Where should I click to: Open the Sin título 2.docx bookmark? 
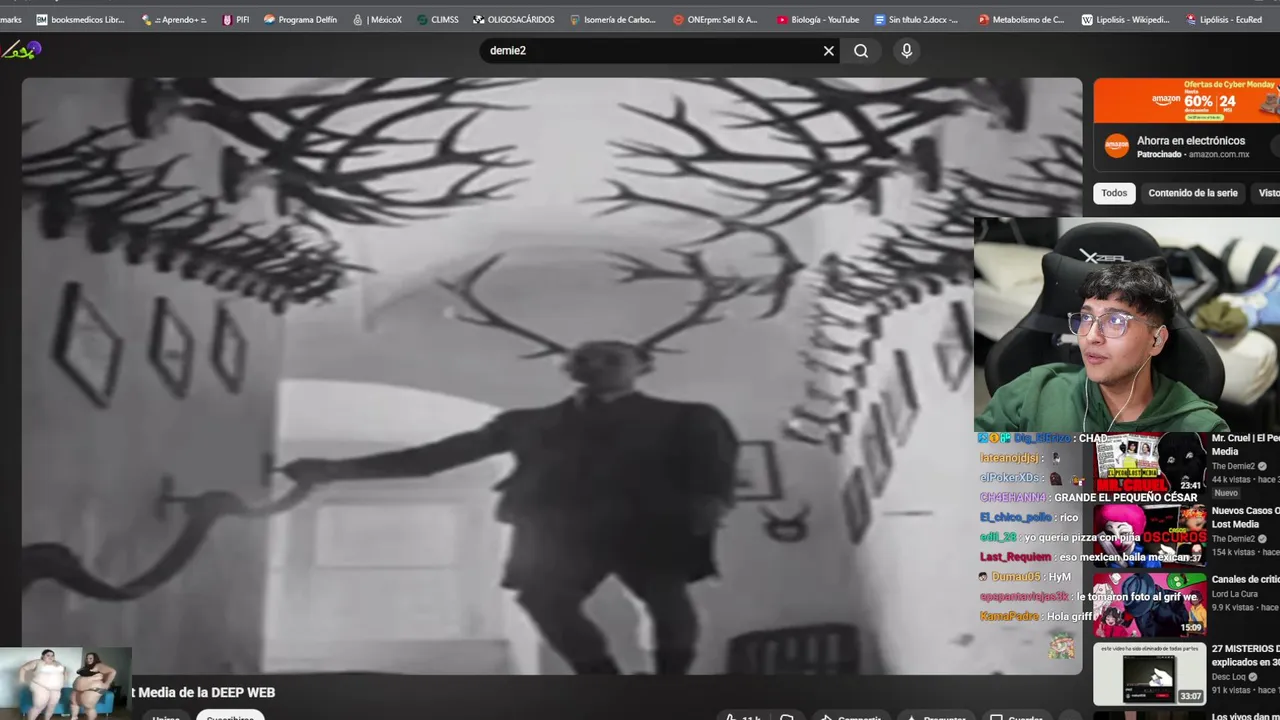(x=916, y=19)
